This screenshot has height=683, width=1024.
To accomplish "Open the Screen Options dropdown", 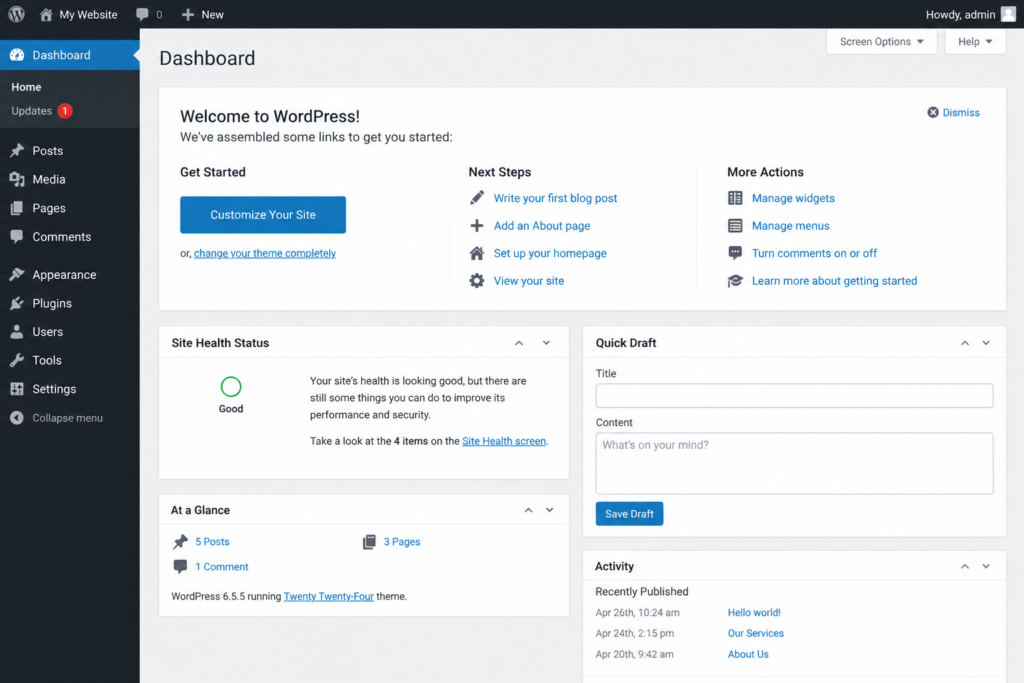I will point(882,42).
